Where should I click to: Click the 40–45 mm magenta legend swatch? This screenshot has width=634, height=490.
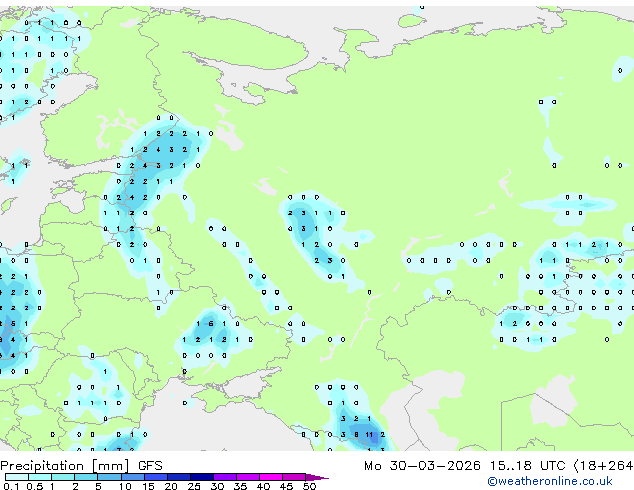point(271,477)
